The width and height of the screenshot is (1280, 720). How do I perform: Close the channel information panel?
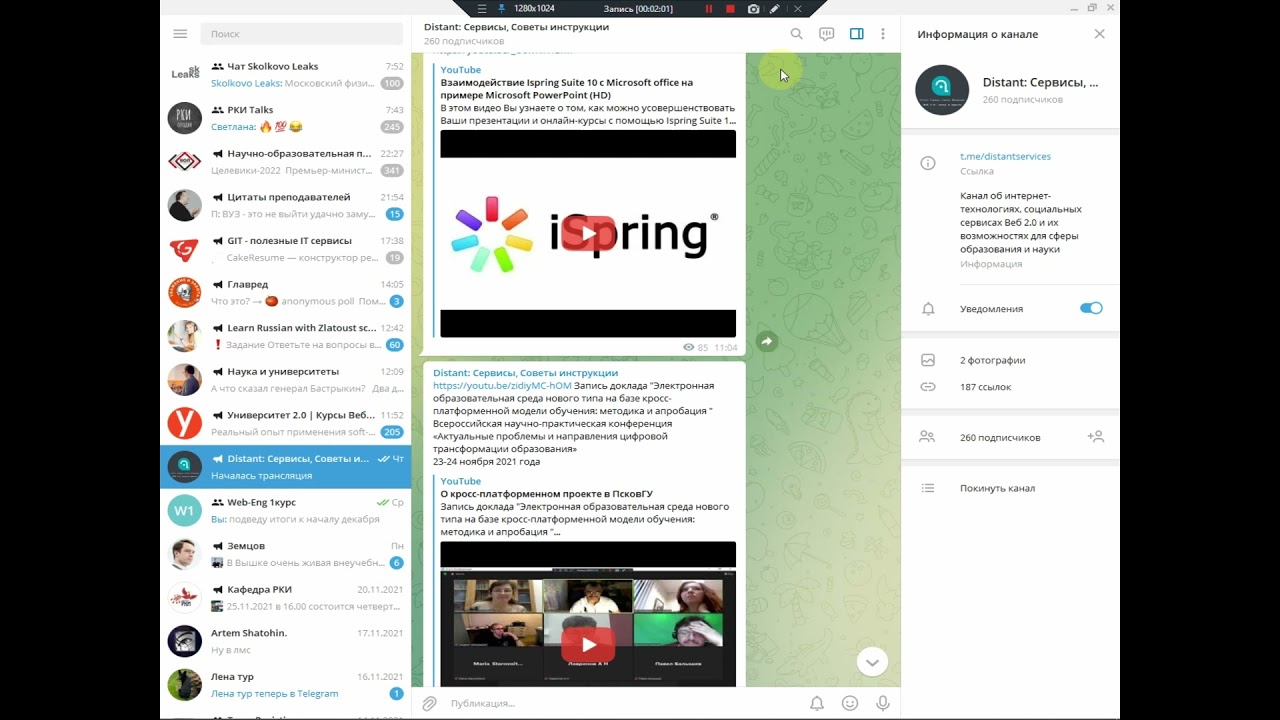(1099, 33)
